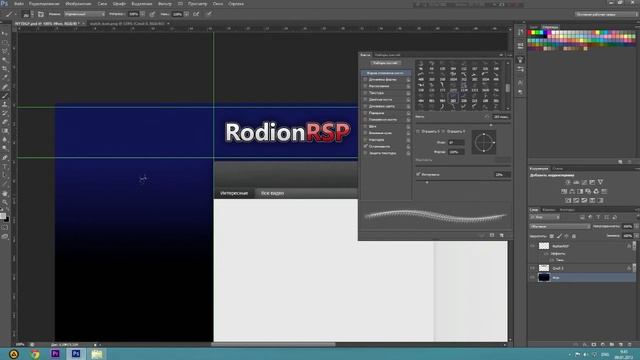Add a layer mask
The width and height of the screenshot is (640, 360).
point(594,344)
